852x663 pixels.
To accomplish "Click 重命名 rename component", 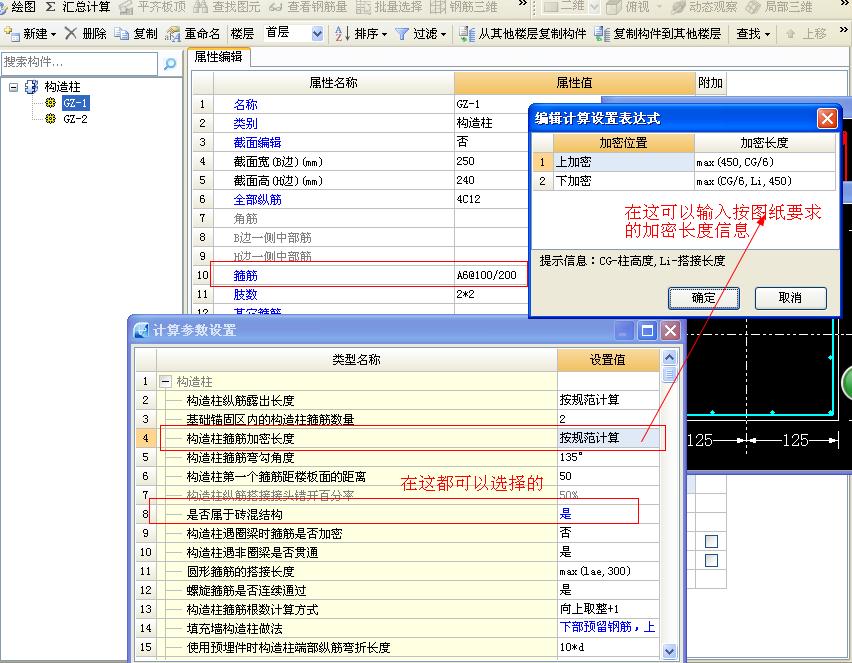I will click(x=192, y=34).
